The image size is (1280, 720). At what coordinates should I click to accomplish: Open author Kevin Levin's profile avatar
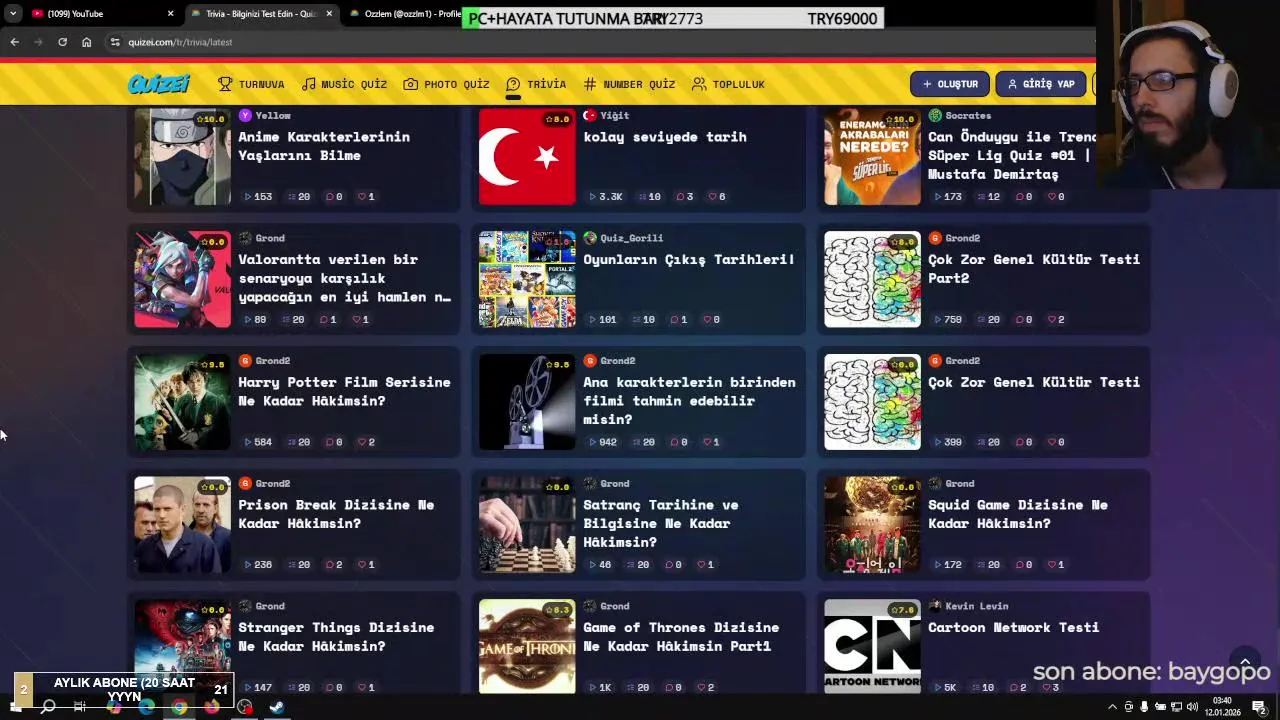935,606
